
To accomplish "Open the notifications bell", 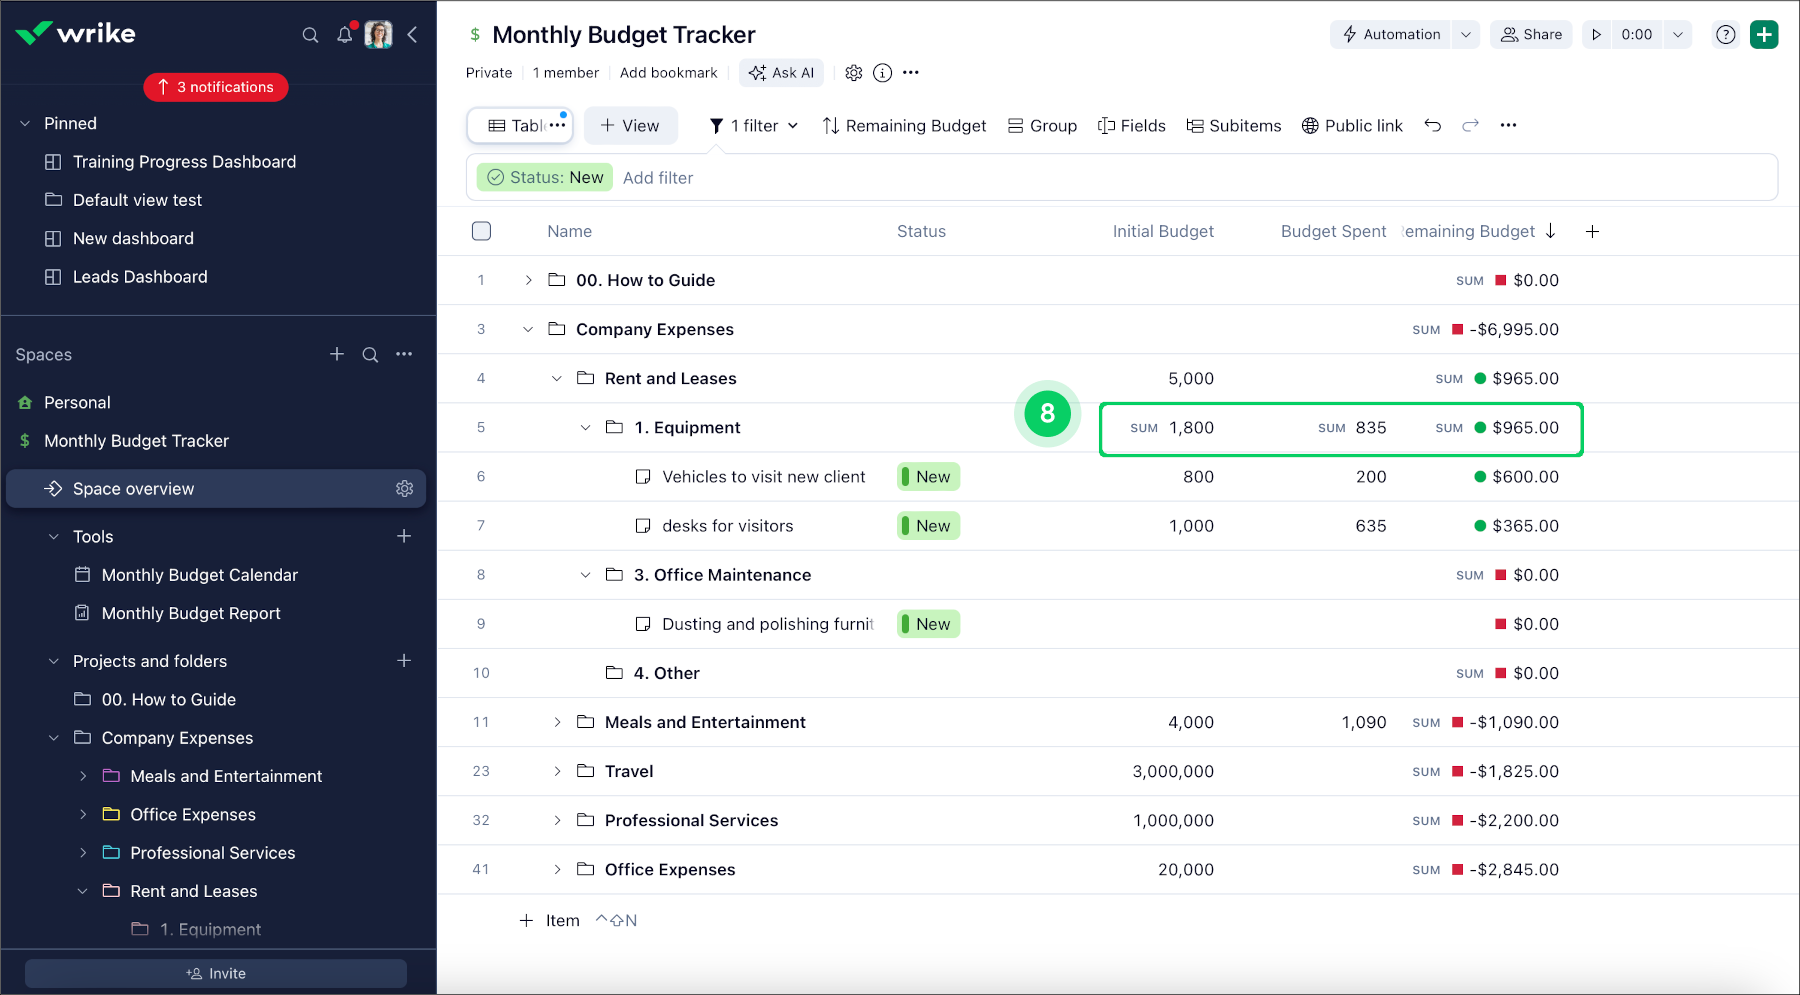I will click(x=345, y=35).
